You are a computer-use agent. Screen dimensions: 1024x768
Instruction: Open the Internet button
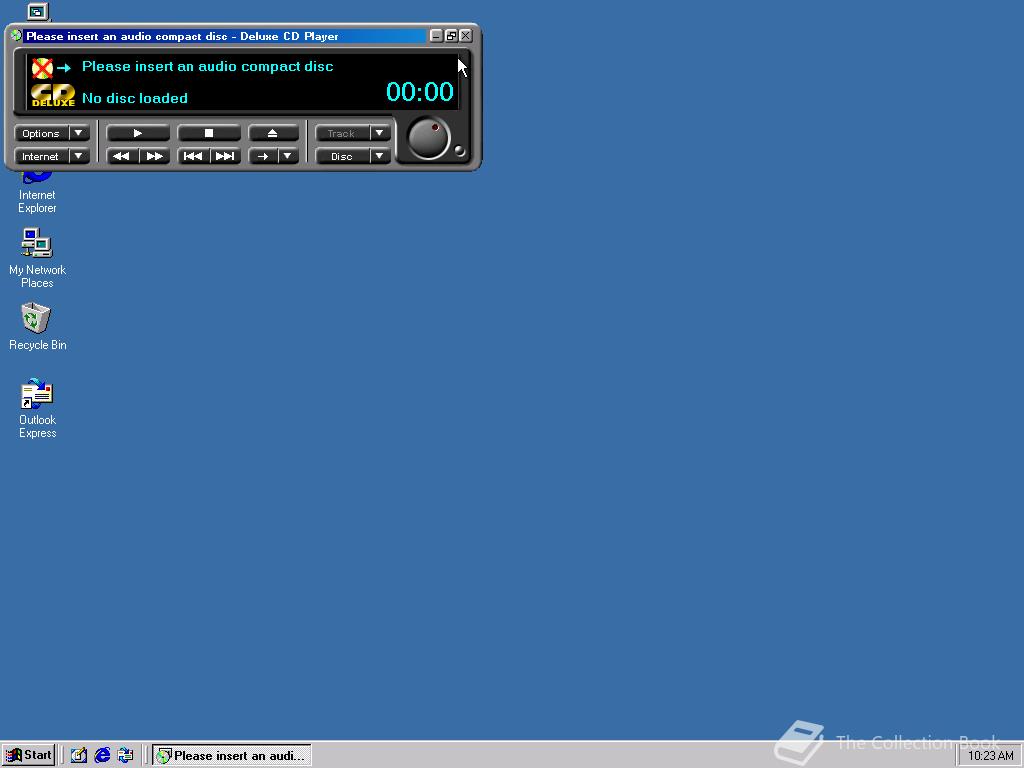click(41, 156)
